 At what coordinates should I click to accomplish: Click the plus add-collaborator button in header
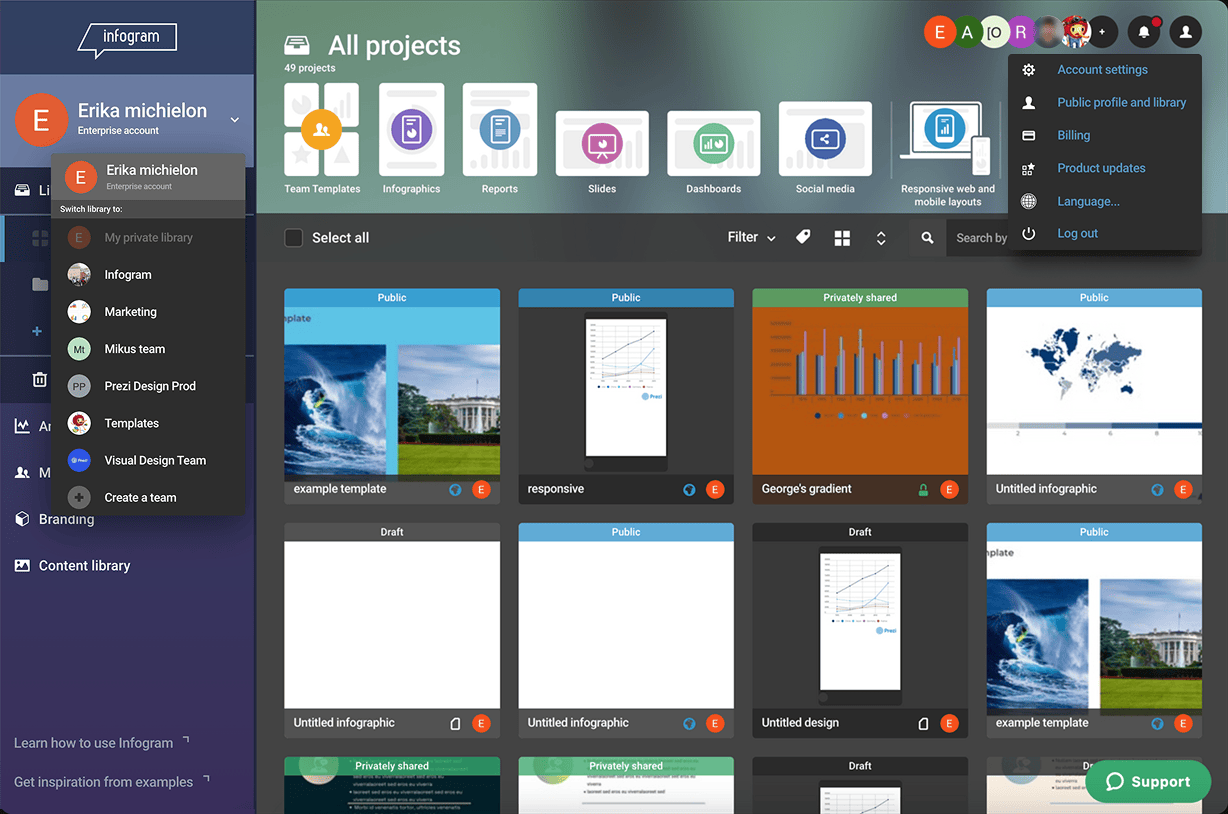click(1102, 32)
